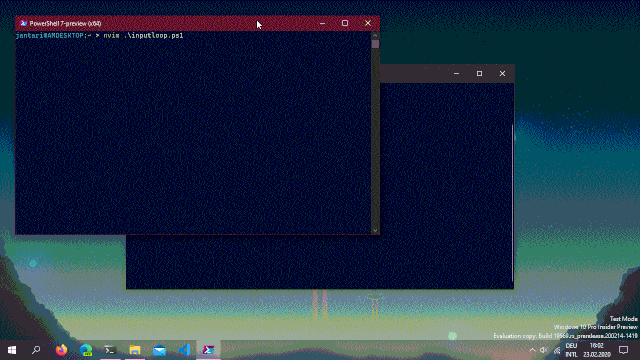Launch Visual Studio Code from the taskbar

click(x=184, y=350)
